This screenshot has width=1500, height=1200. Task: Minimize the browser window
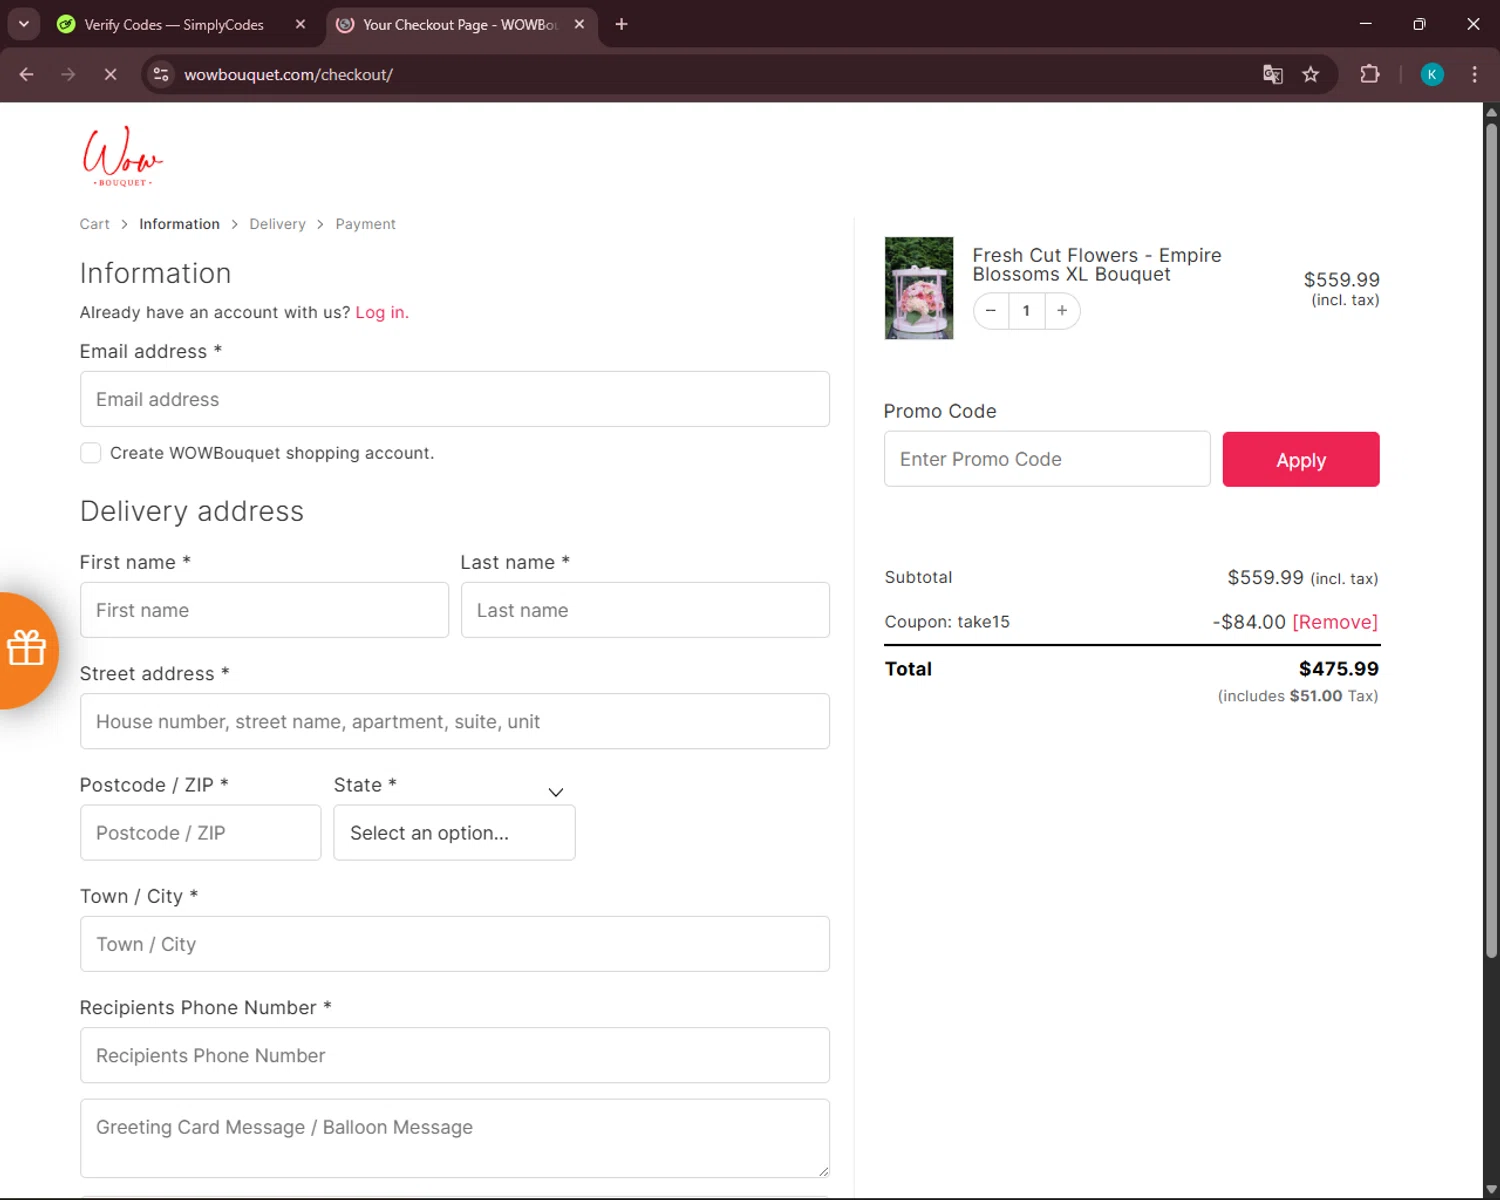tap(1365, 24)
